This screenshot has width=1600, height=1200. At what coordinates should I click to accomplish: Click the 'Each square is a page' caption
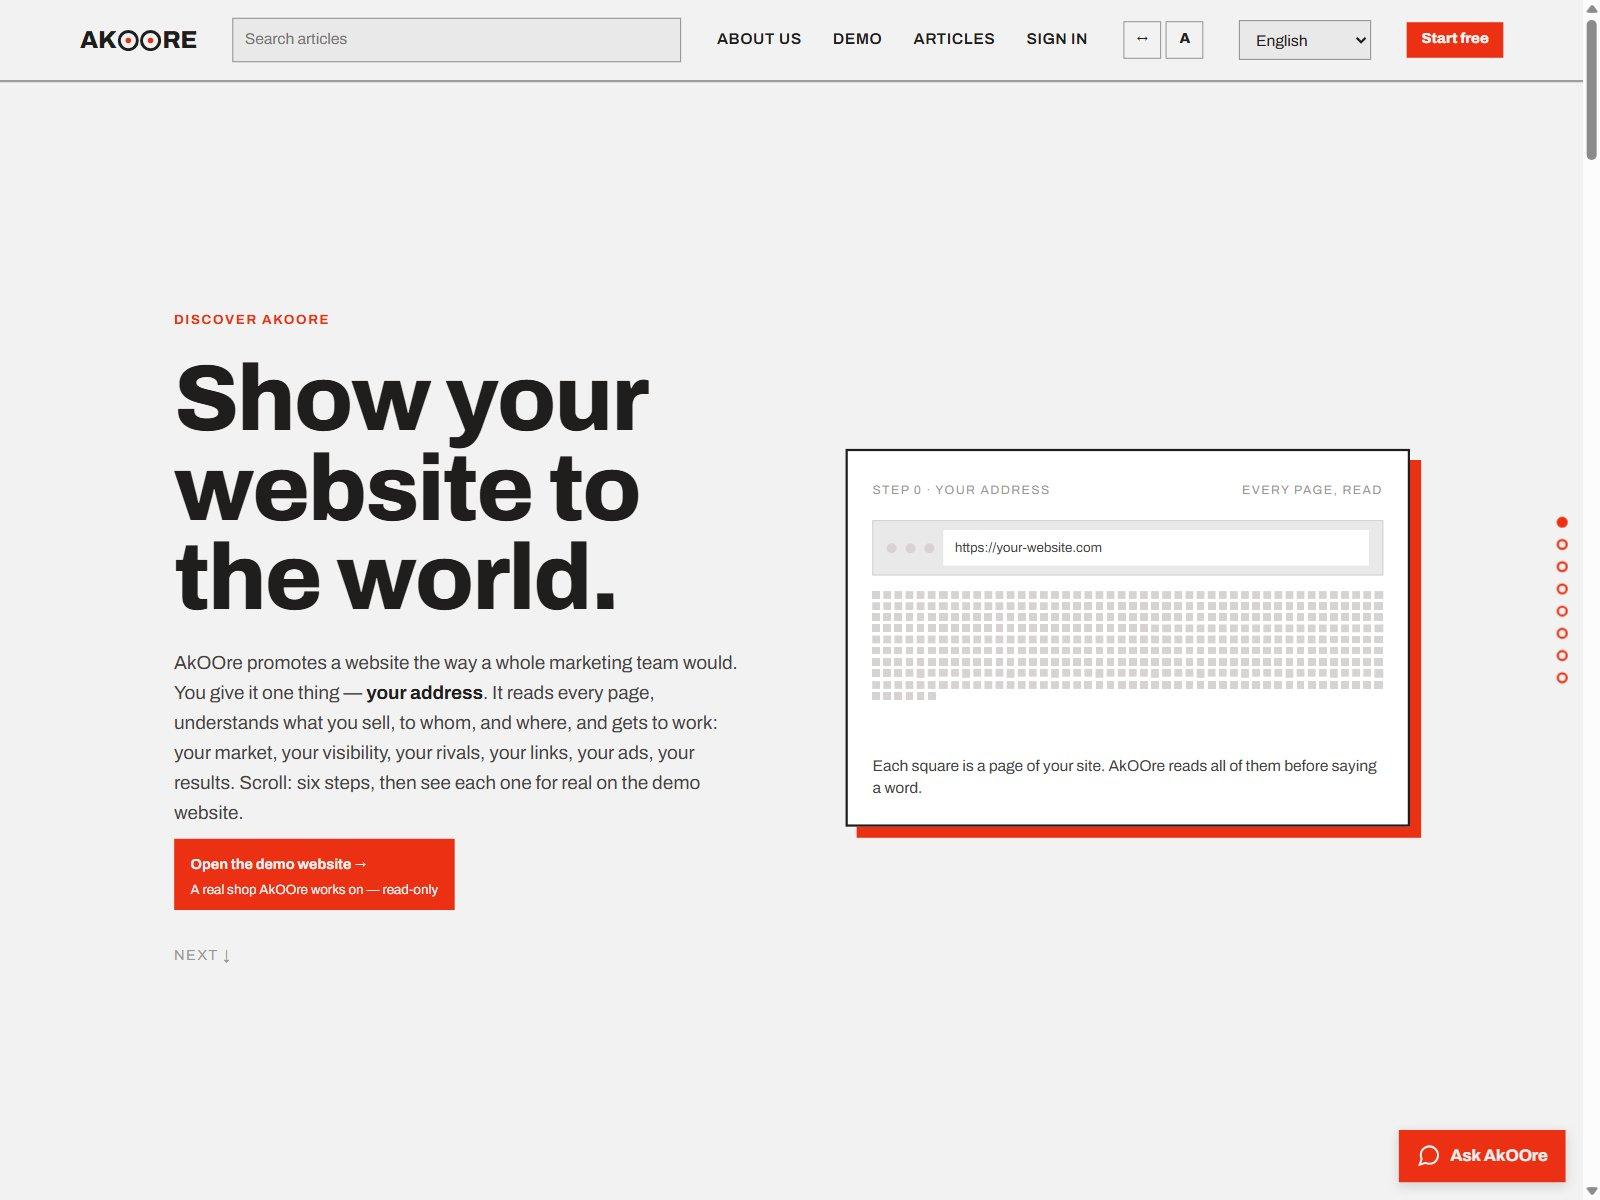pyautogui.click(x=1124, y=777)
